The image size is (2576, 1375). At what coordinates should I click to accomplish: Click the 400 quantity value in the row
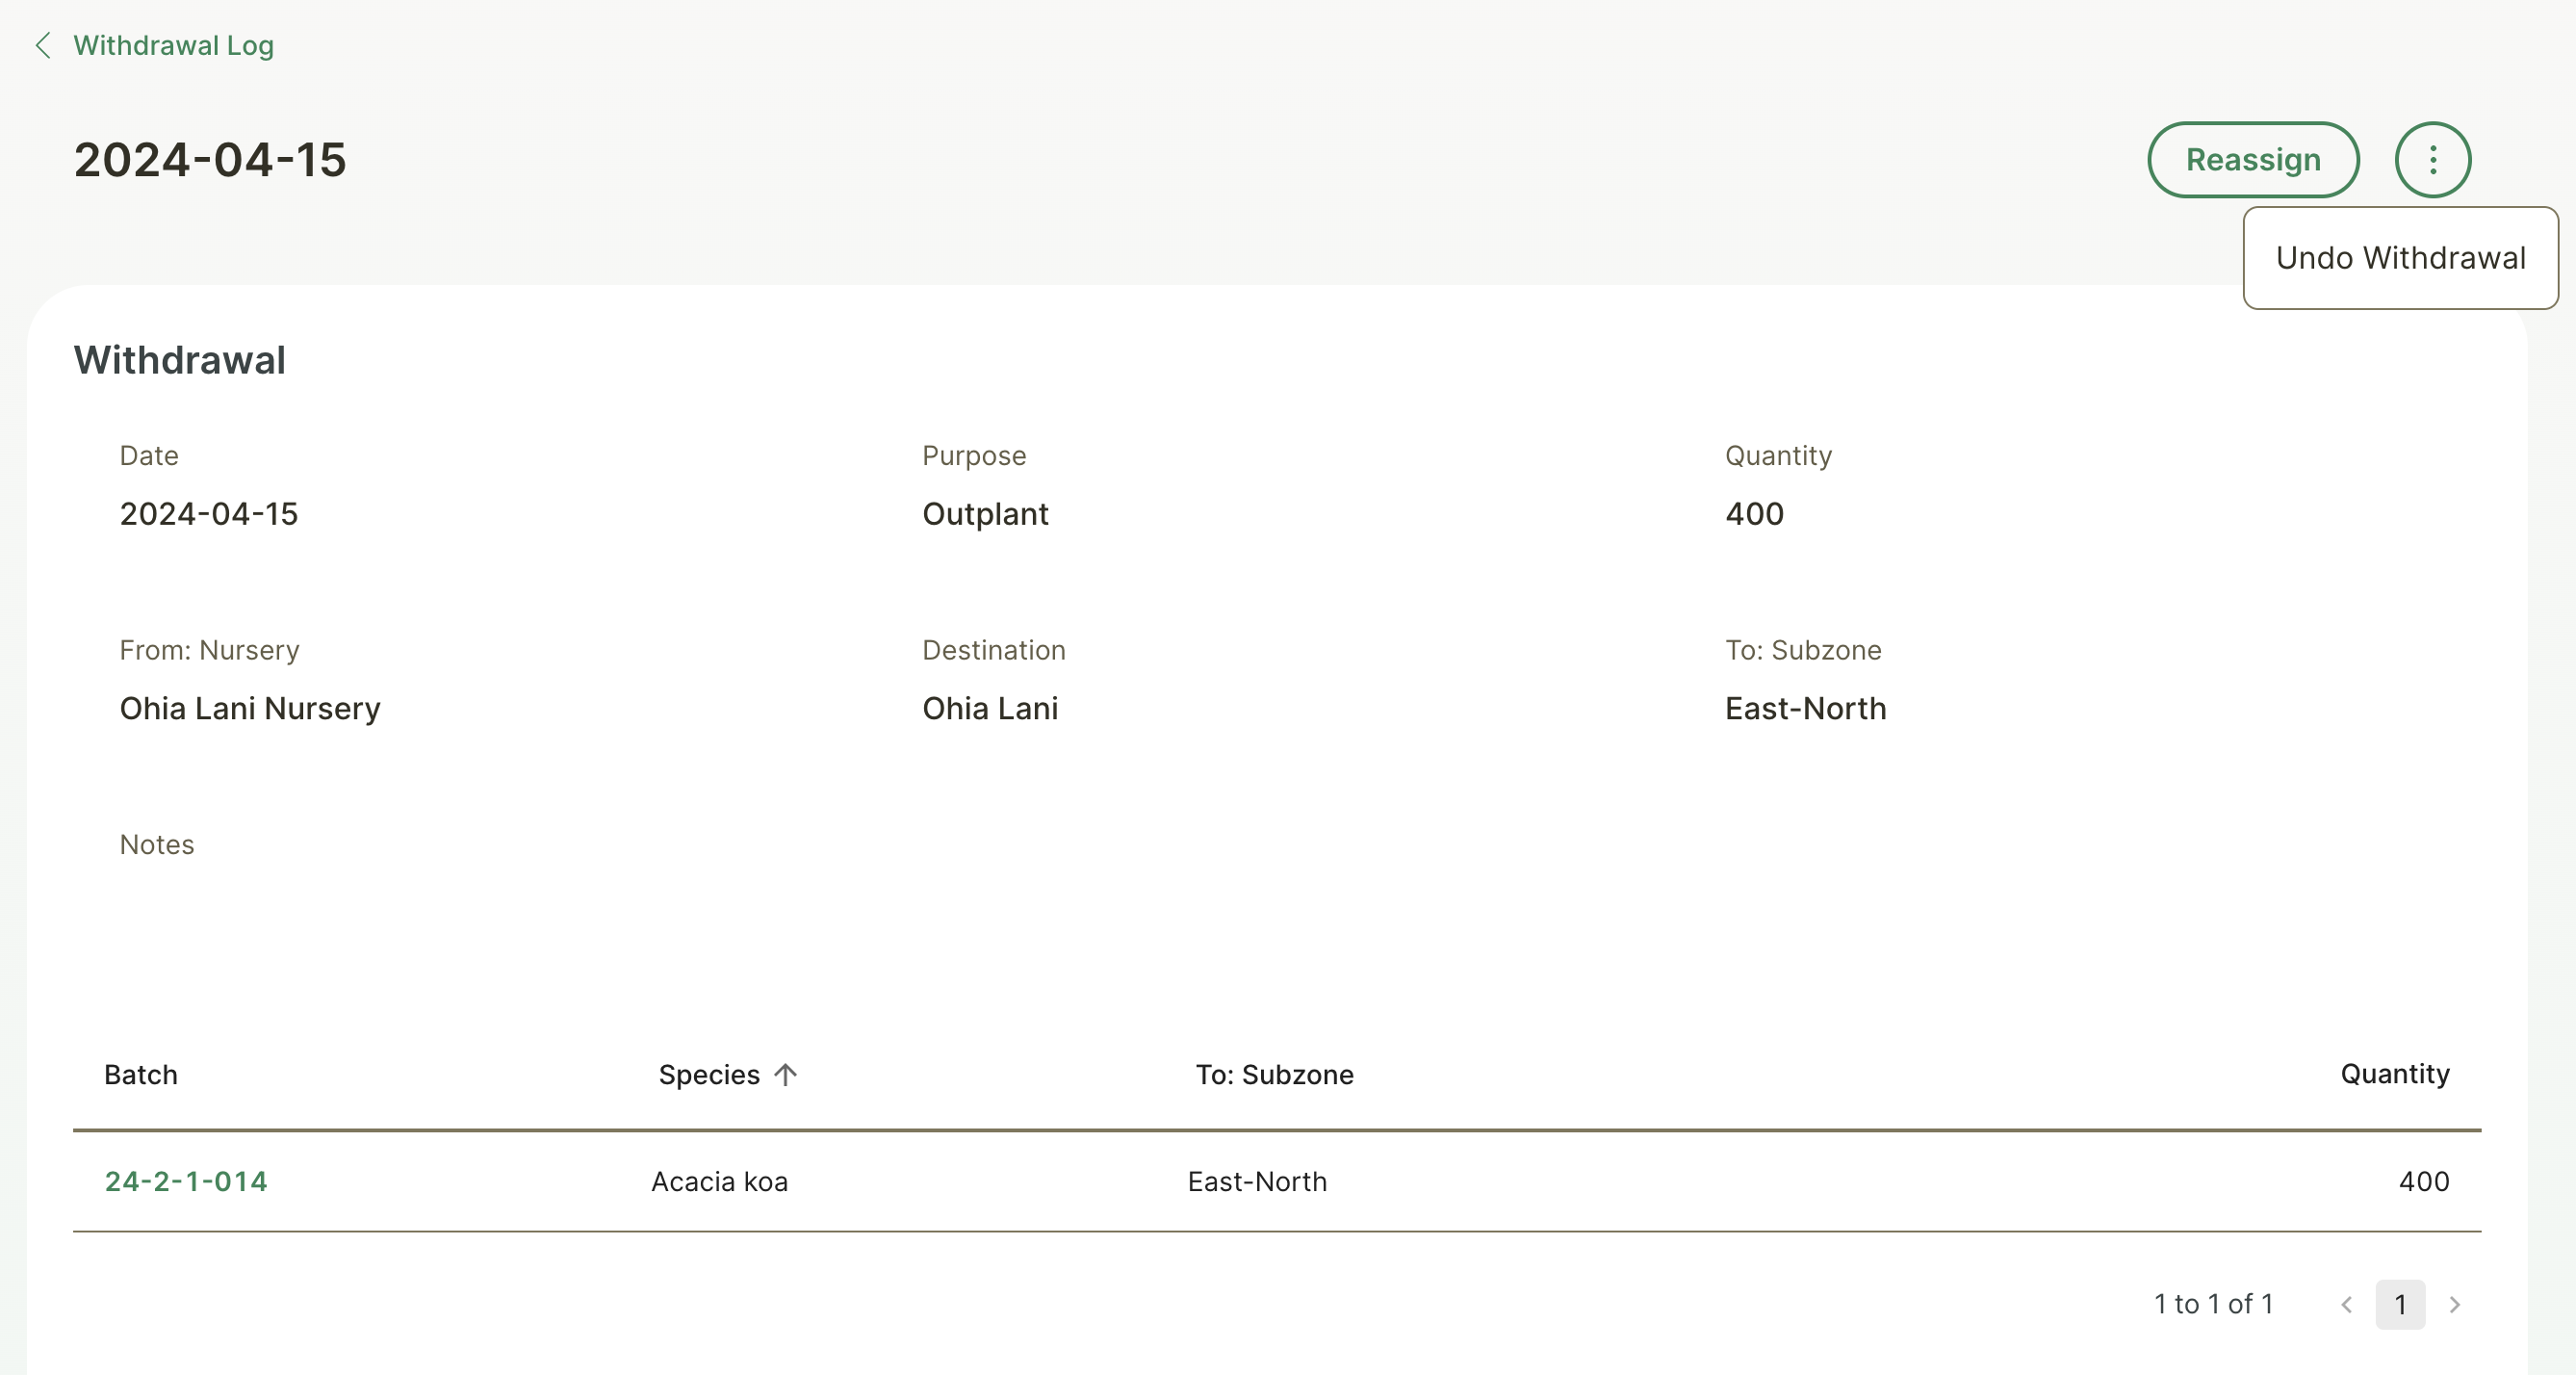pyautogui.click(x=2423, y=1181)
